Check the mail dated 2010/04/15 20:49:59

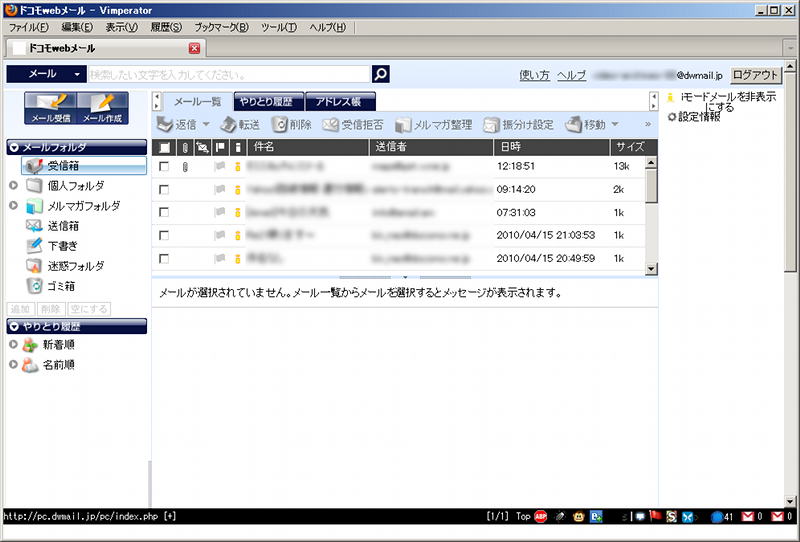pos(164,259)
